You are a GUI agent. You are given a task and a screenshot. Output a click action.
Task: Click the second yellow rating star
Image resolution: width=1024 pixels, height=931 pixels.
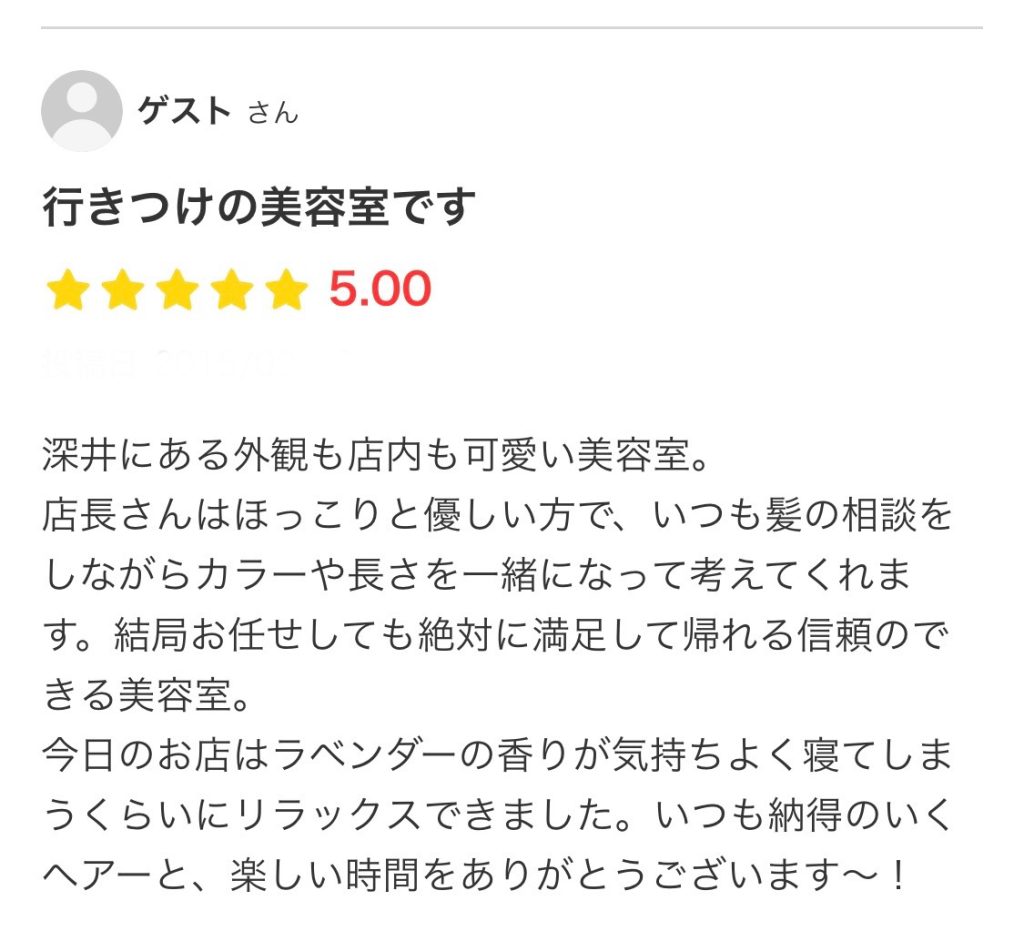[x=122, y=291]
